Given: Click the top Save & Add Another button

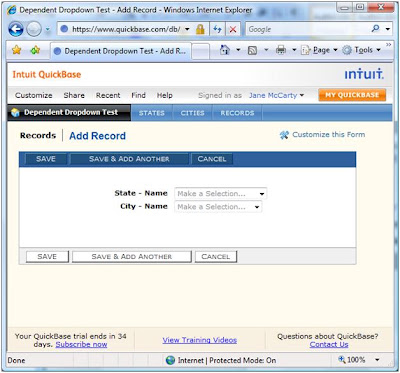Looking at the screenshot, I should click(x=129, y=159).
